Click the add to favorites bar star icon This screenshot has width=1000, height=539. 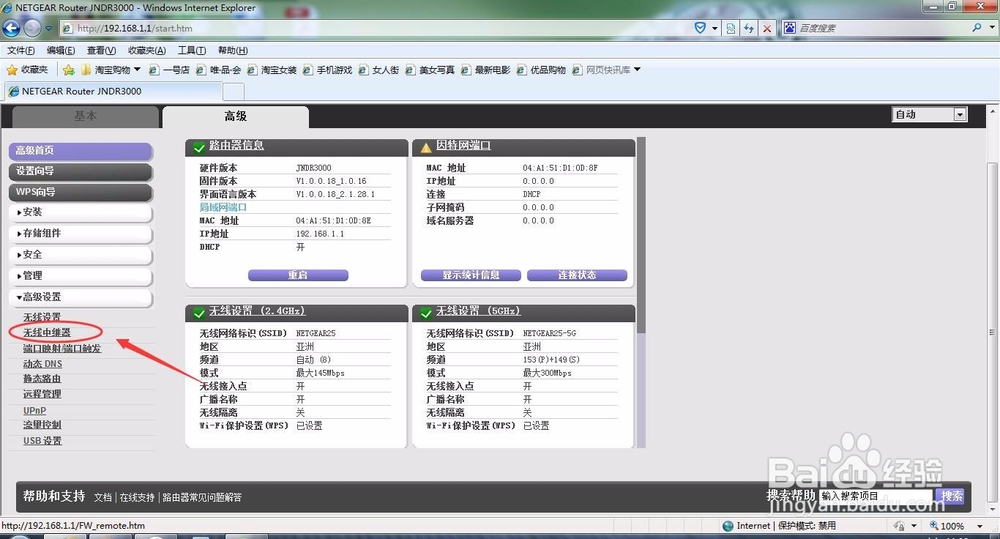coord(68,70)
